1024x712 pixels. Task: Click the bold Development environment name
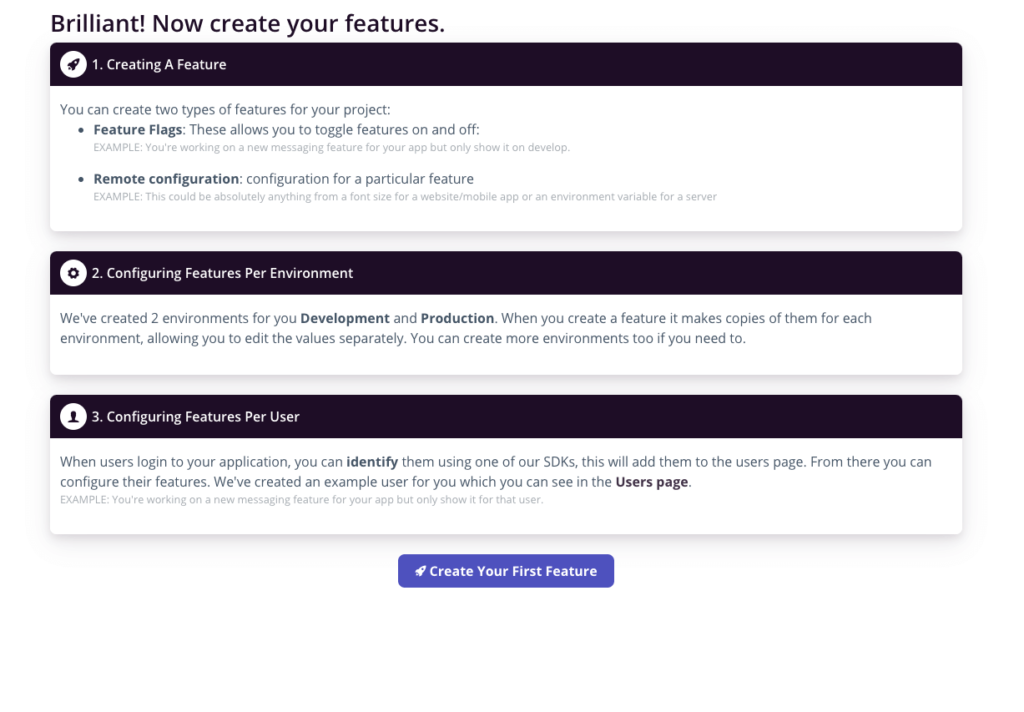(x=345, y=318)
